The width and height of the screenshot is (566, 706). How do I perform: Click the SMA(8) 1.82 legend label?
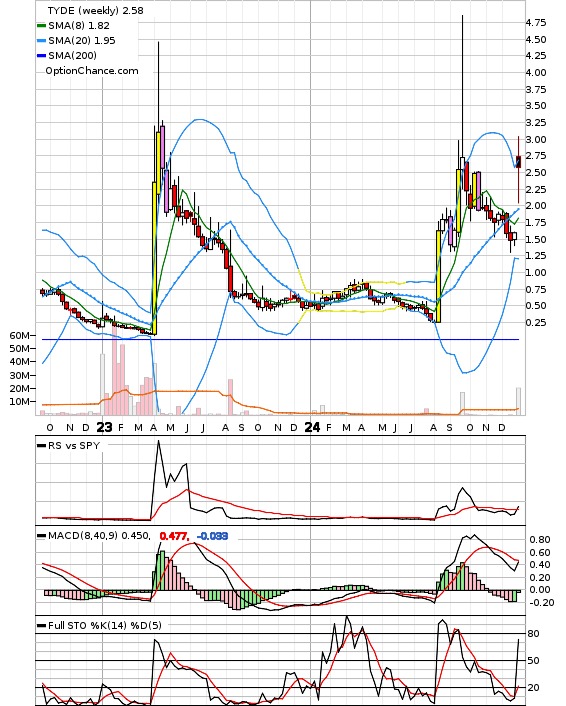coord(79,26)
